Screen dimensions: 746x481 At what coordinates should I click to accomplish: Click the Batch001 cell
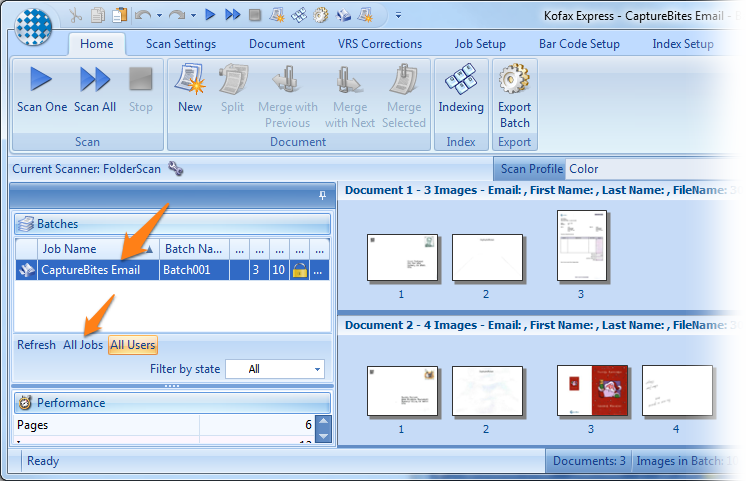[194, 270]
